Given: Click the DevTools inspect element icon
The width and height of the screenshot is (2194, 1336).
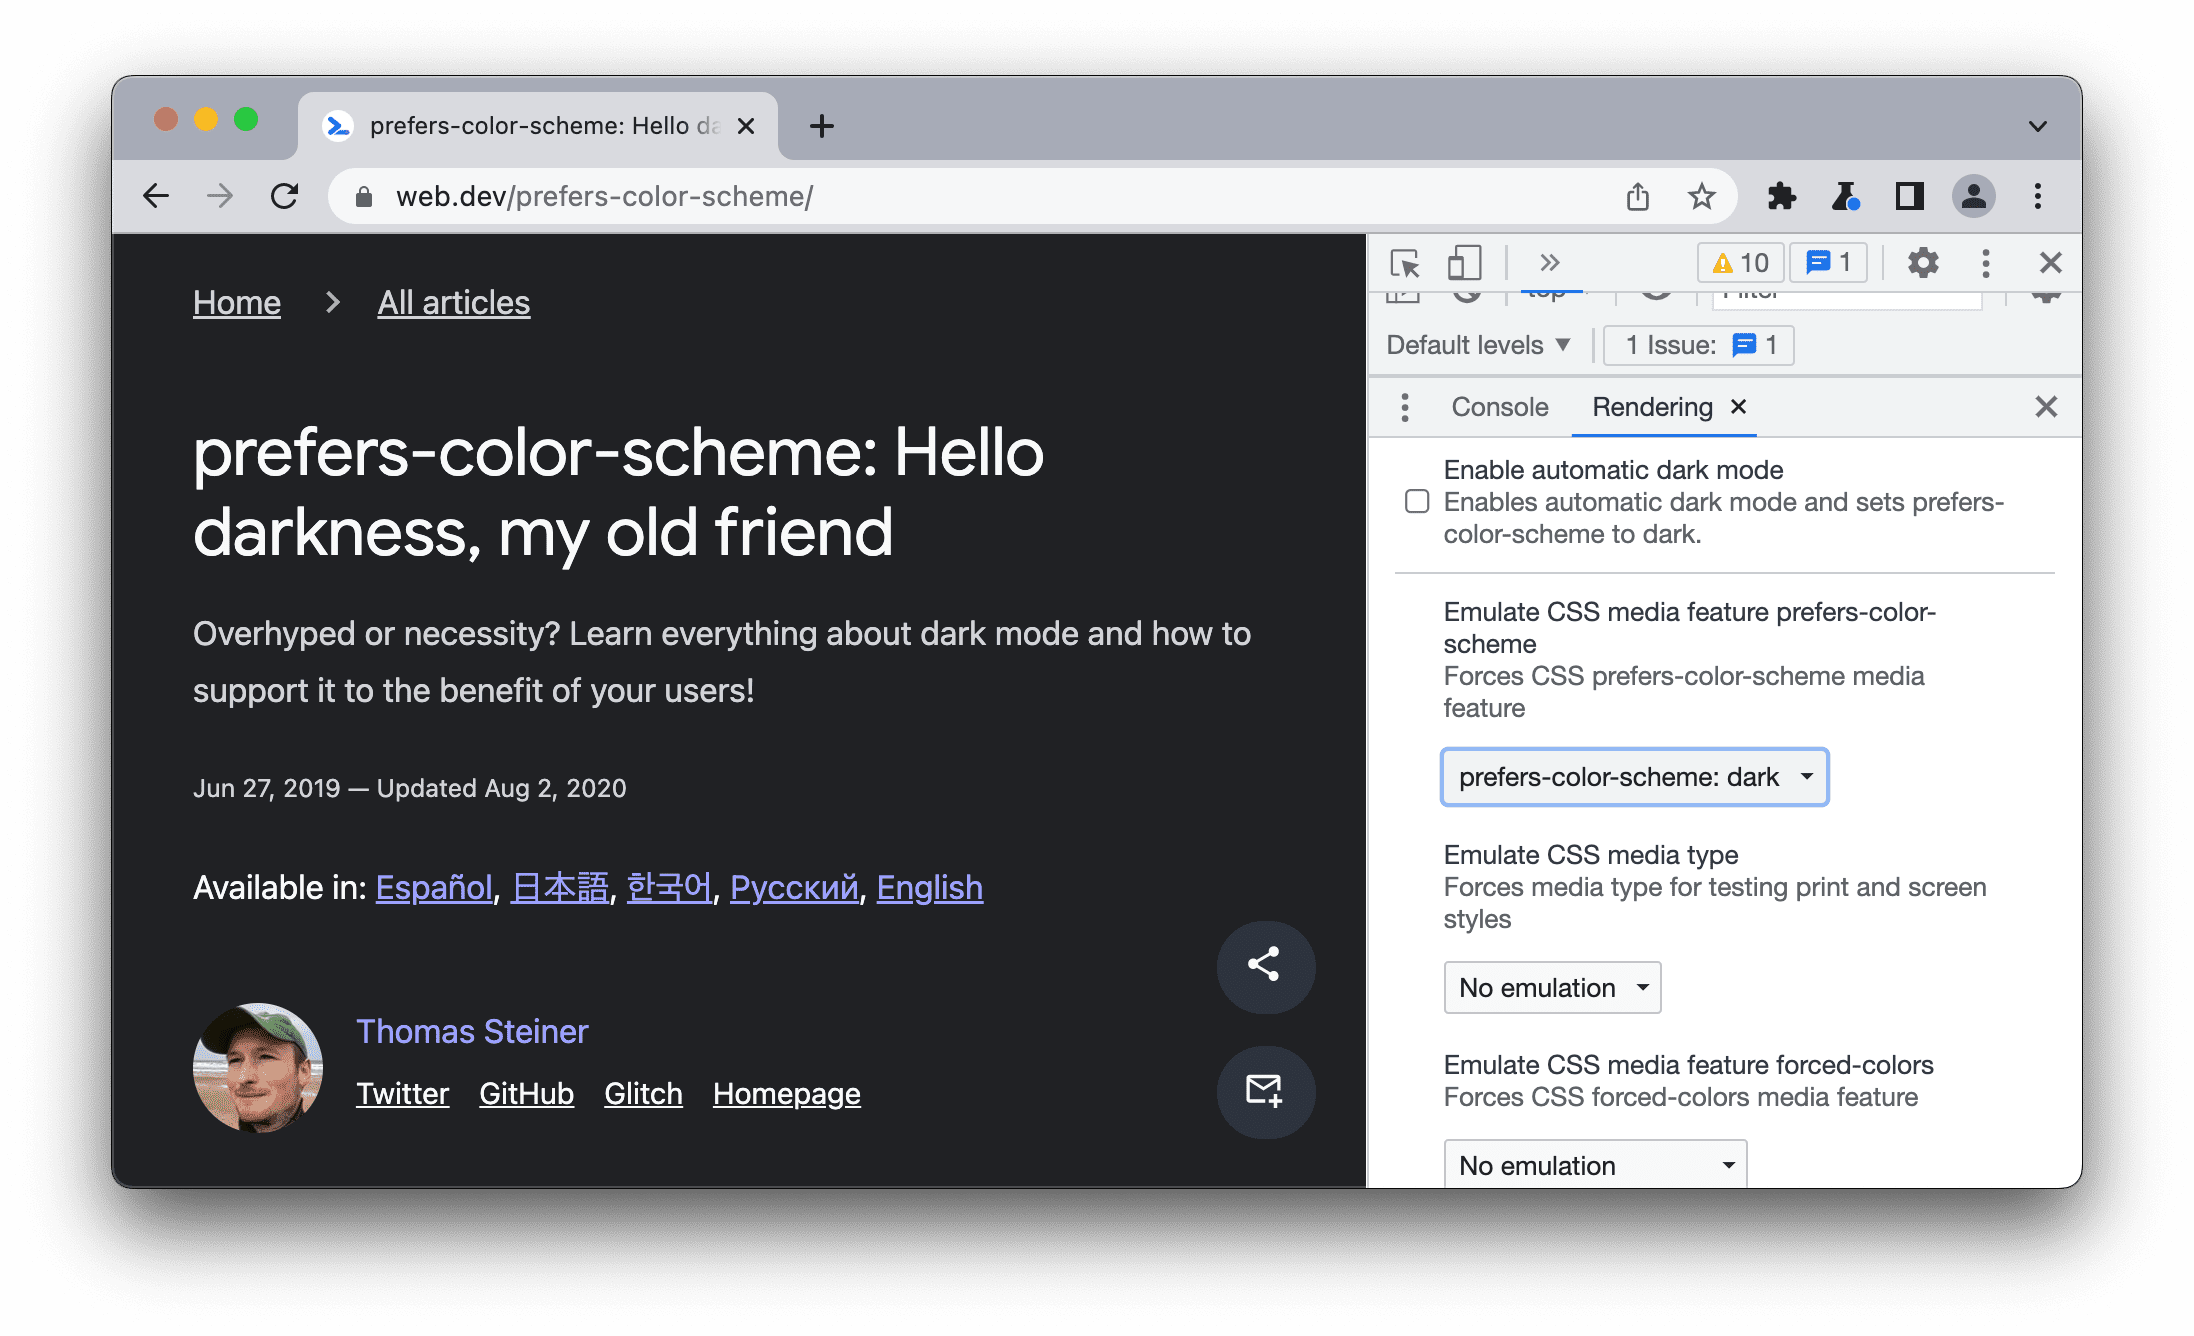Looking at the screenshot, I should click(1407, 263).
